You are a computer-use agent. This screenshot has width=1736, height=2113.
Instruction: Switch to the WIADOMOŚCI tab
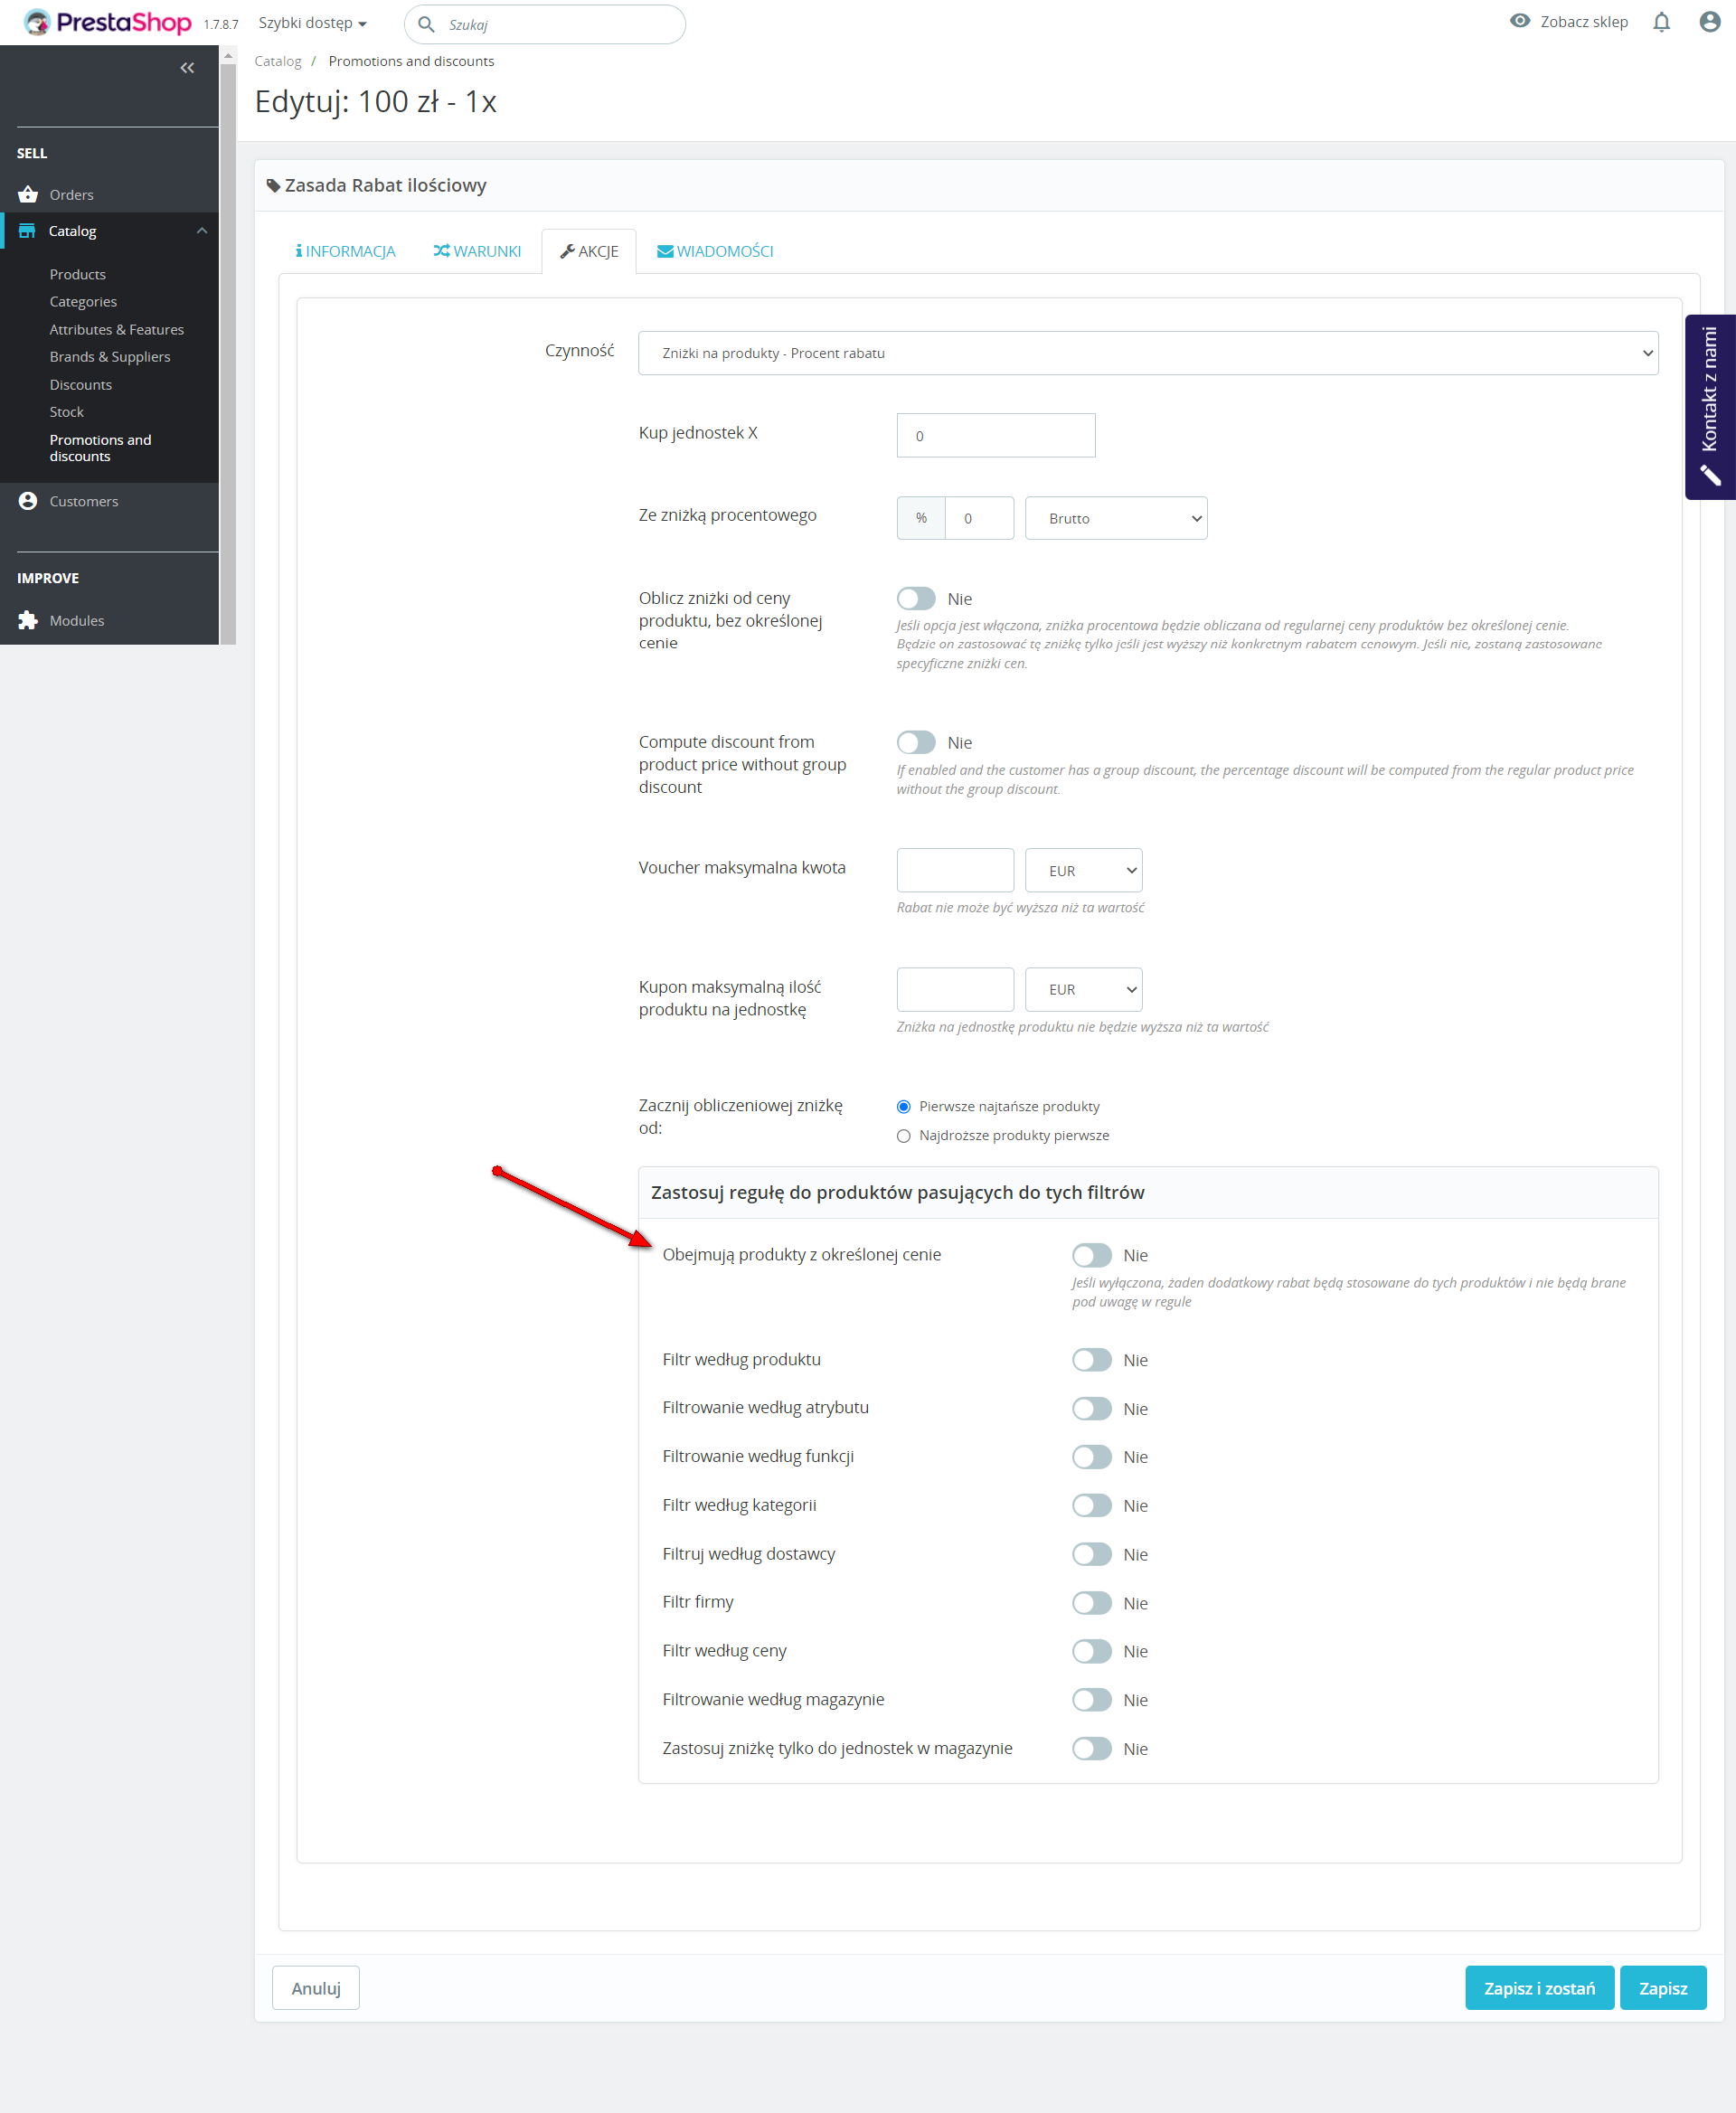714,251
